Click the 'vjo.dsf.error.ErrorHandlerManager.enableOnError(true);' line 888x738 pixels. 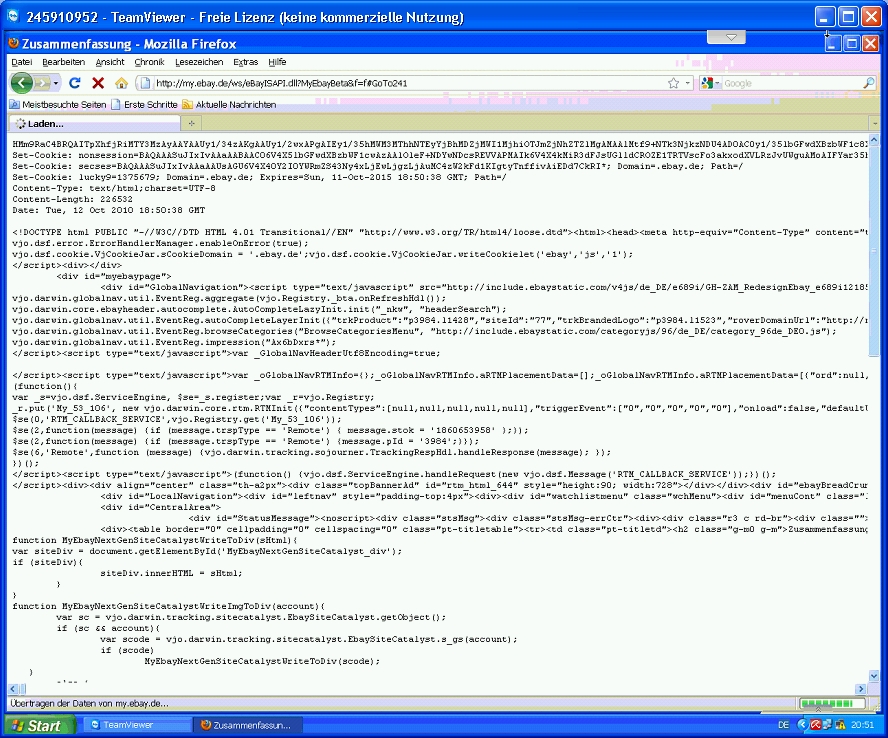[x=160, y=244]
